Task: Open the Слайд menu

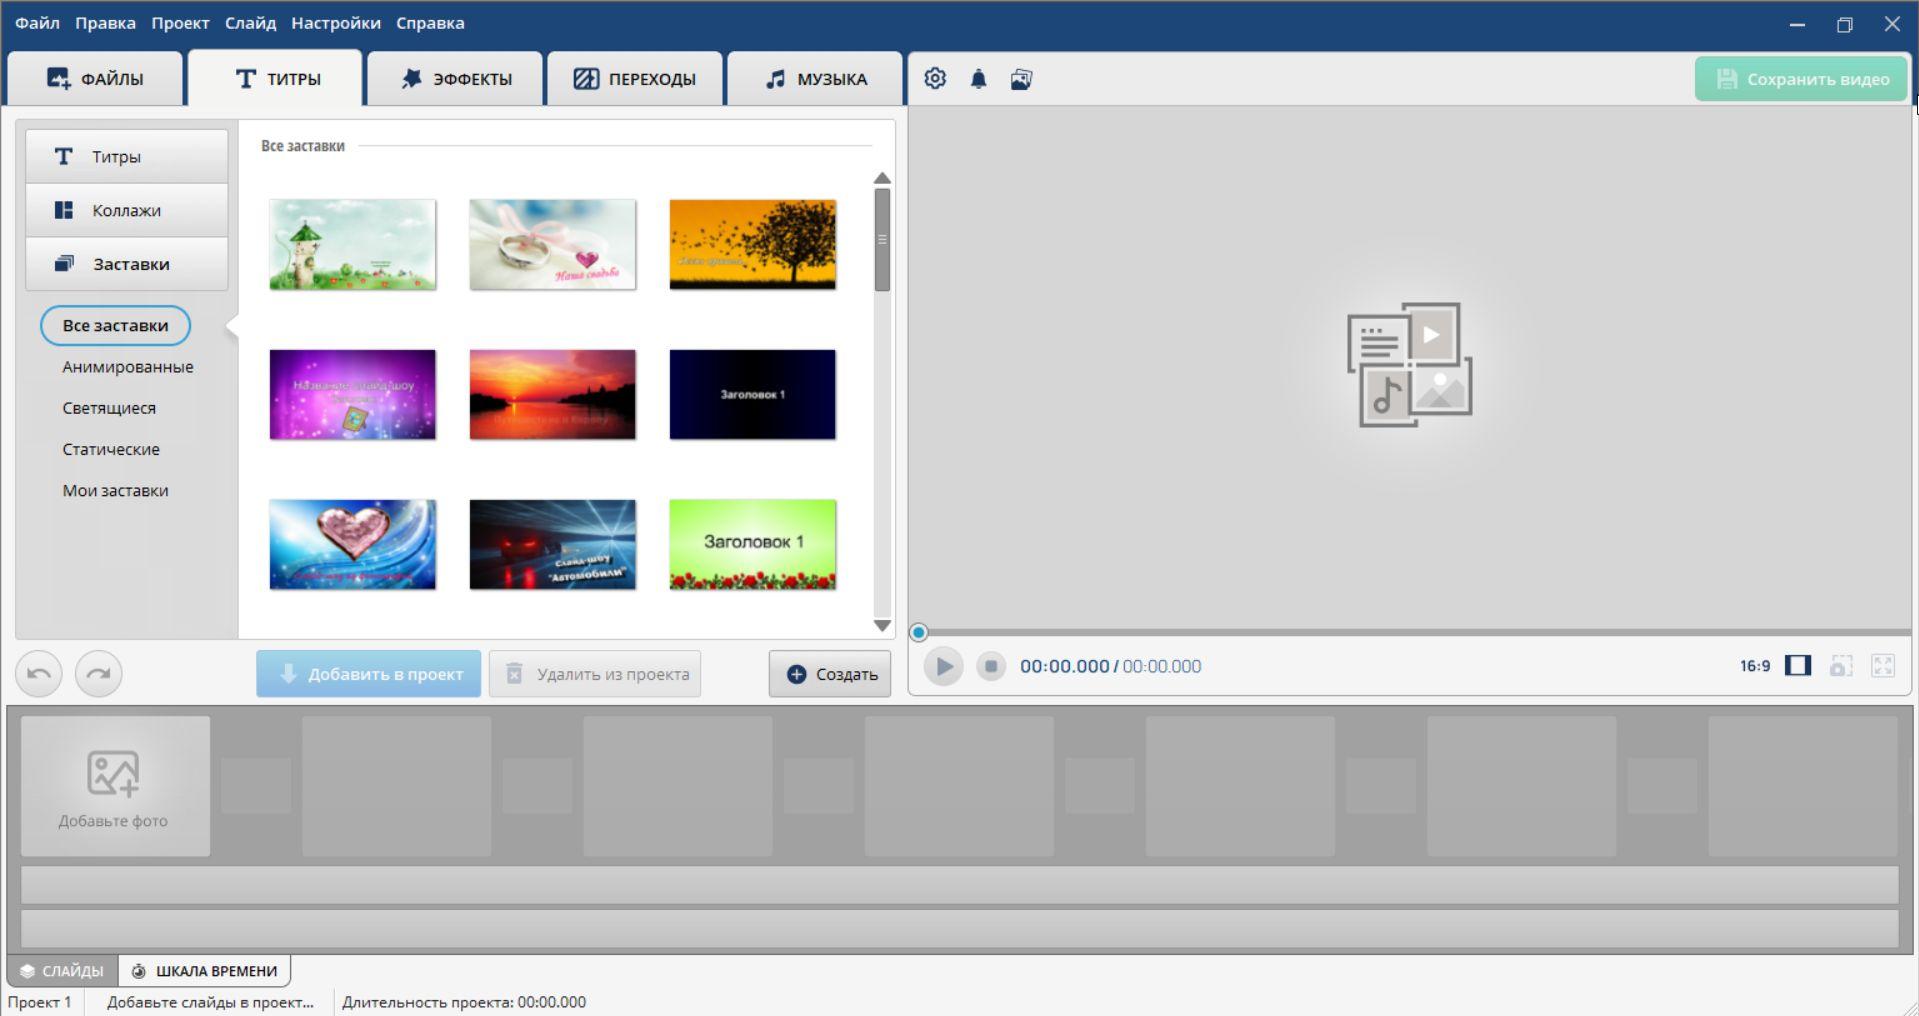Action: [250, 23]
